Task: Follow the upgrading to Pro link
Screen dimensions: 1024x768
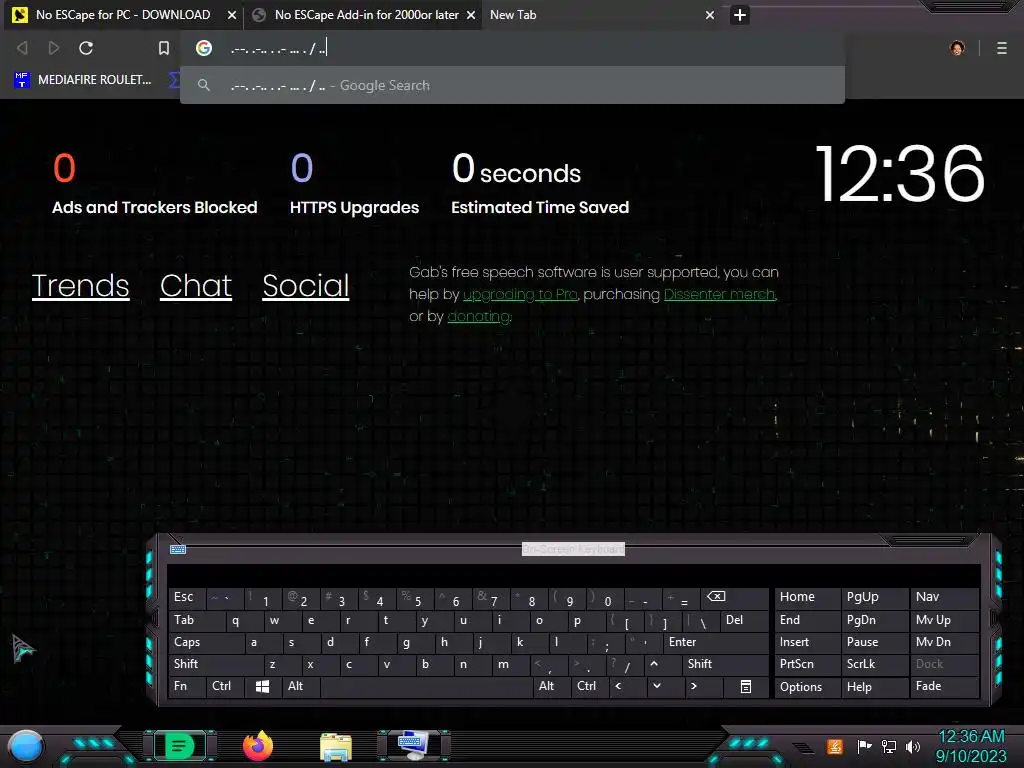Action: 520,295
